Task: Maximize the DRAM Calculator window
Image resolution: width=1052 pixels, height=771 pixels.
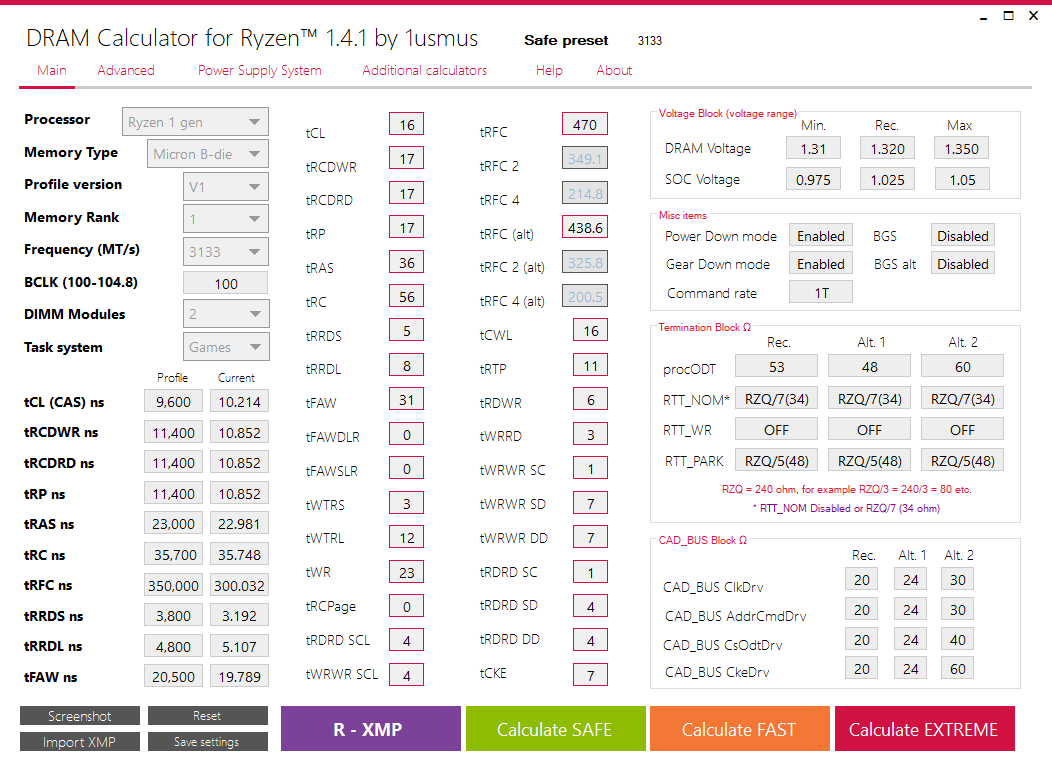Action: click(x=1008, y=15)
